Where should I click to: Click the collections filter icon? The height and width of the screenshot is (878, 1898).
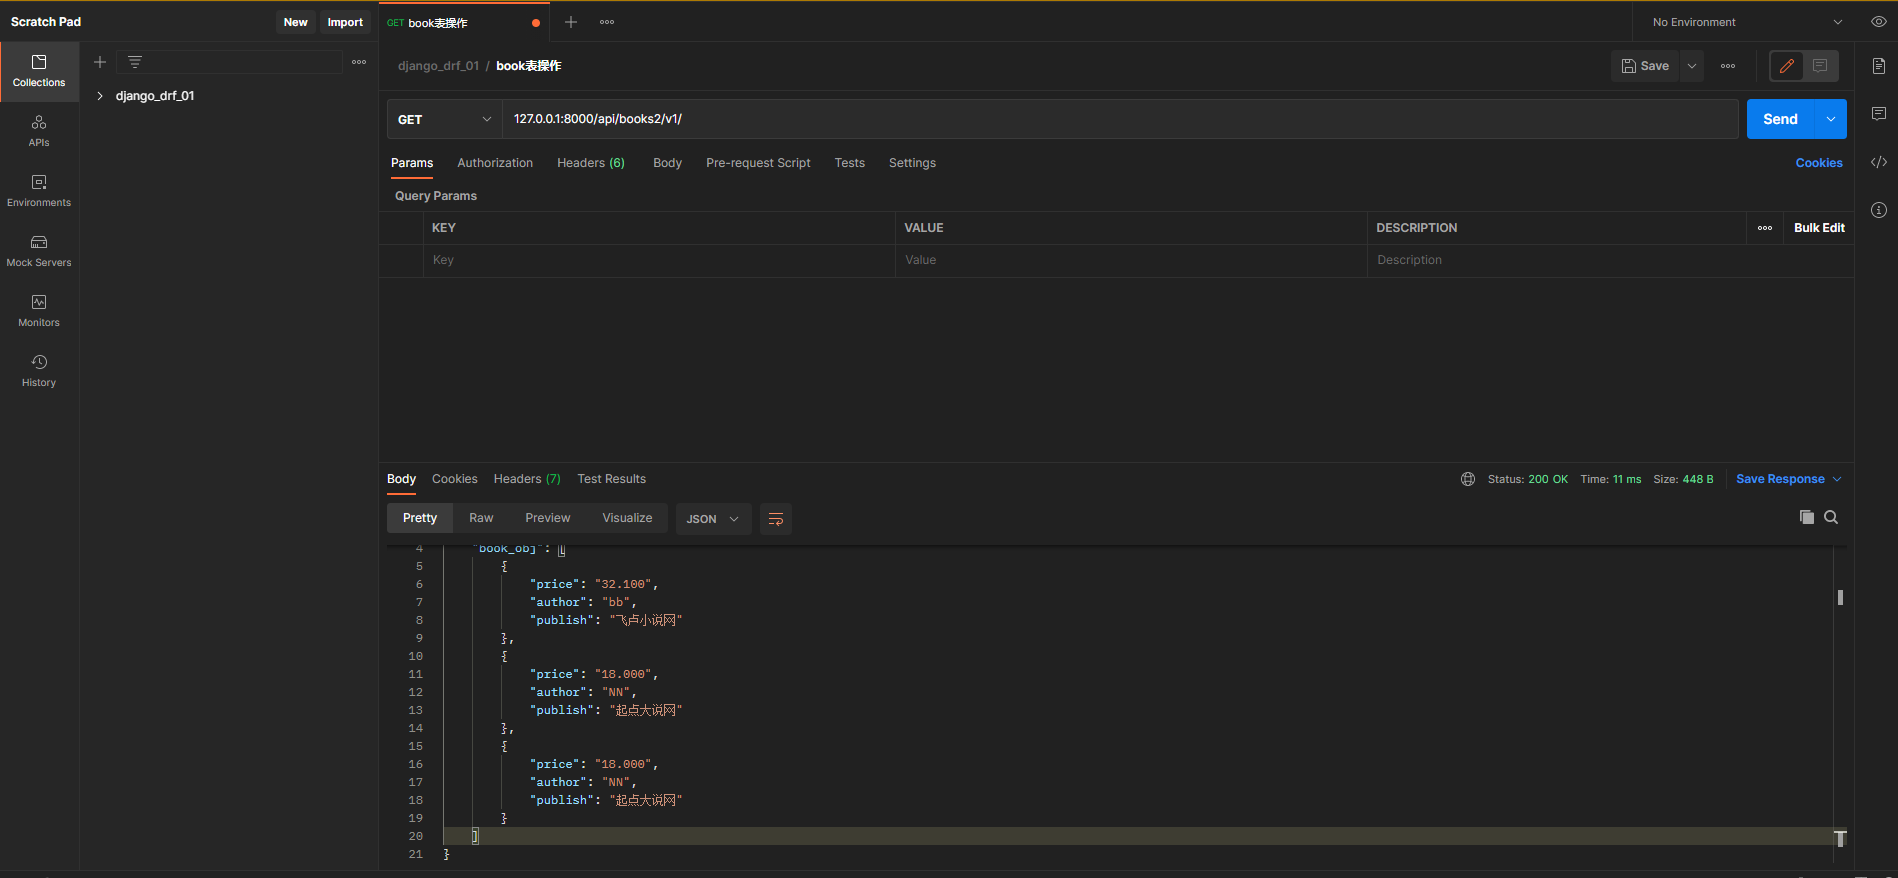[135, 62]
